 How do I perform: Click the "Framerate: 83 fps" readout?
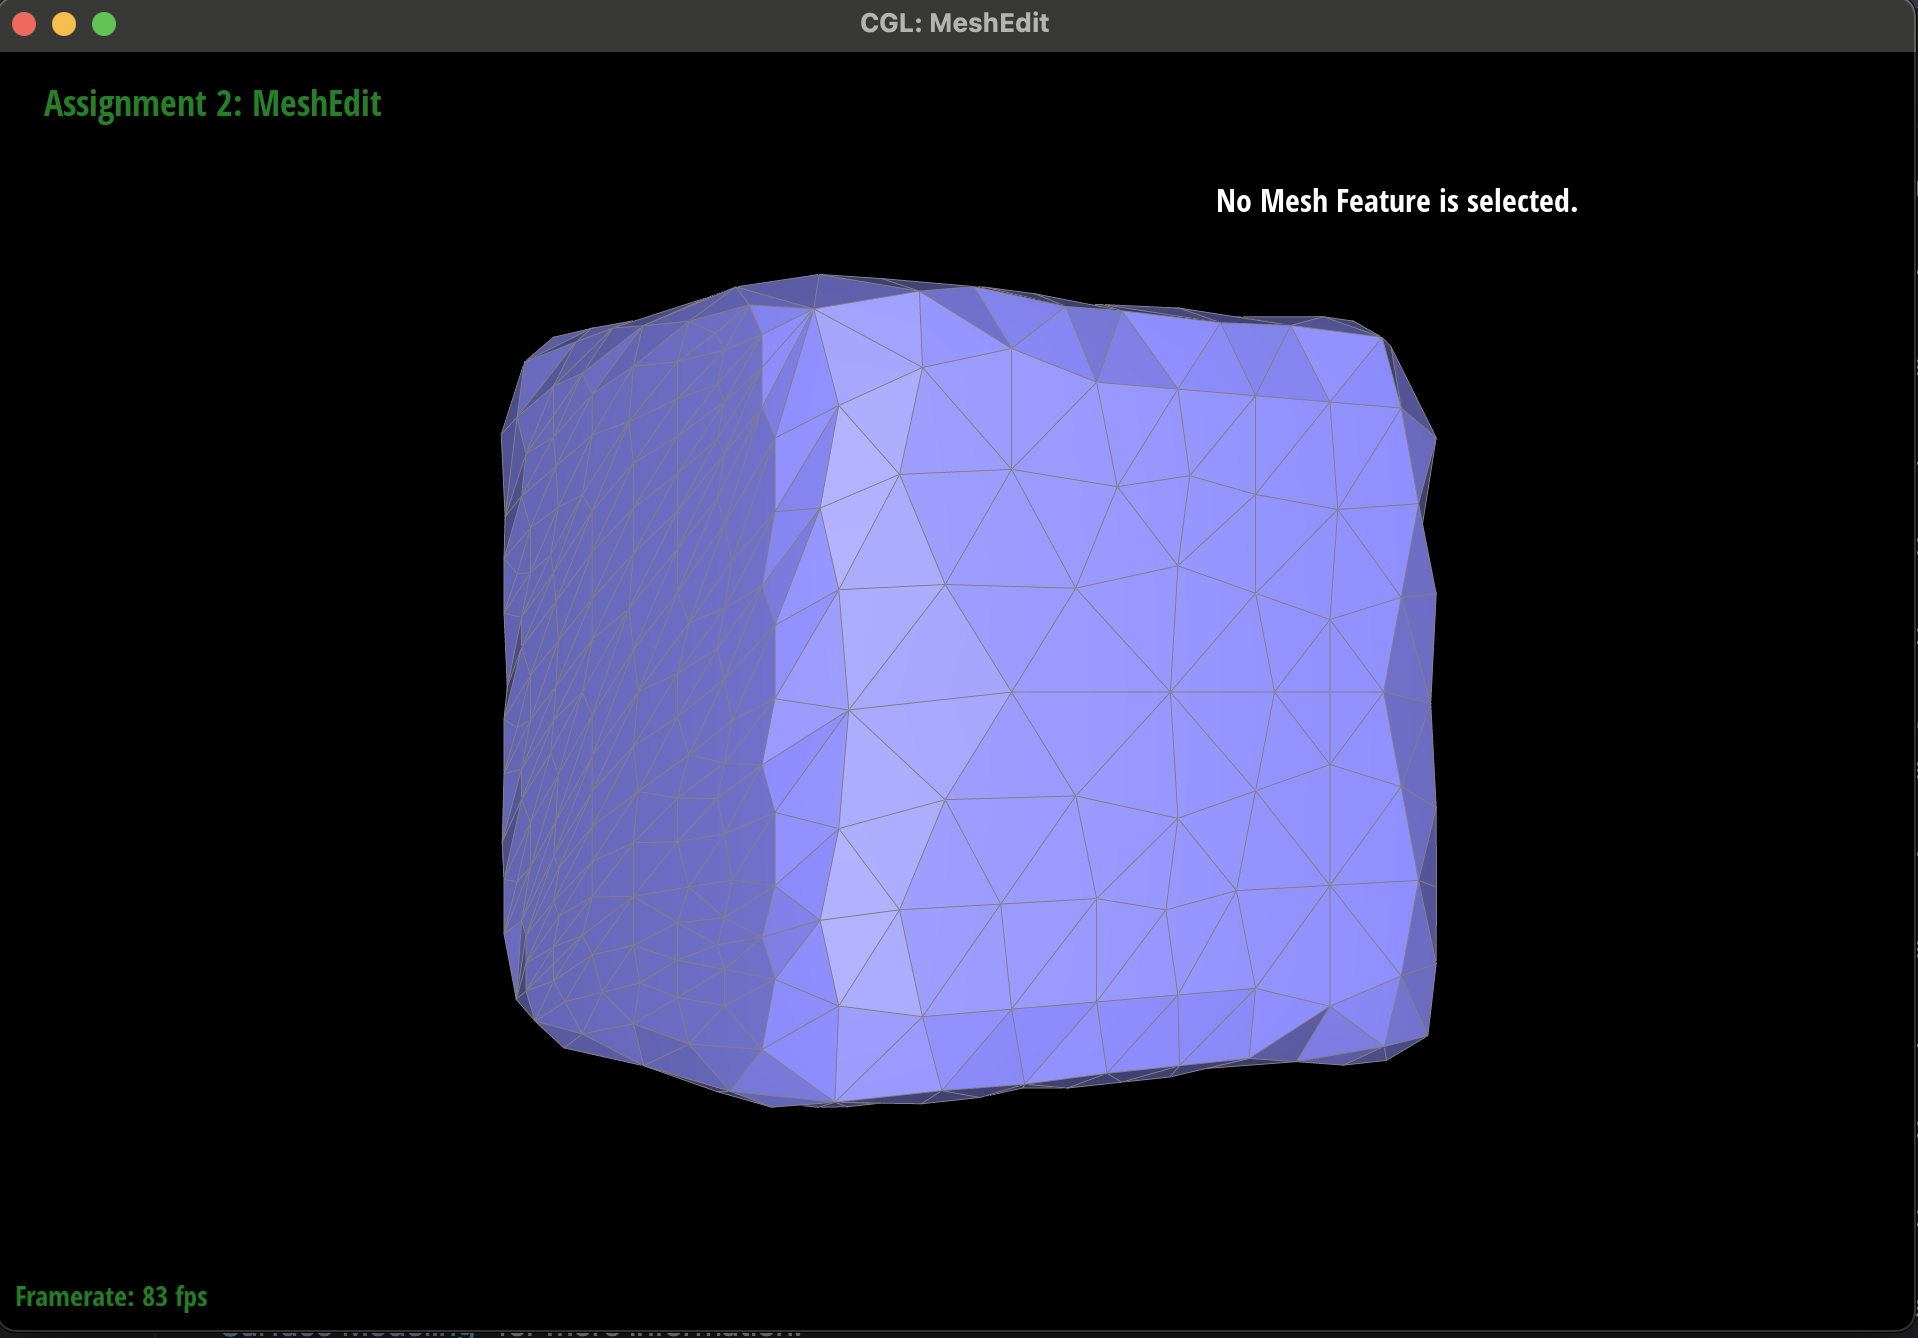click(x=111, y=1296)
